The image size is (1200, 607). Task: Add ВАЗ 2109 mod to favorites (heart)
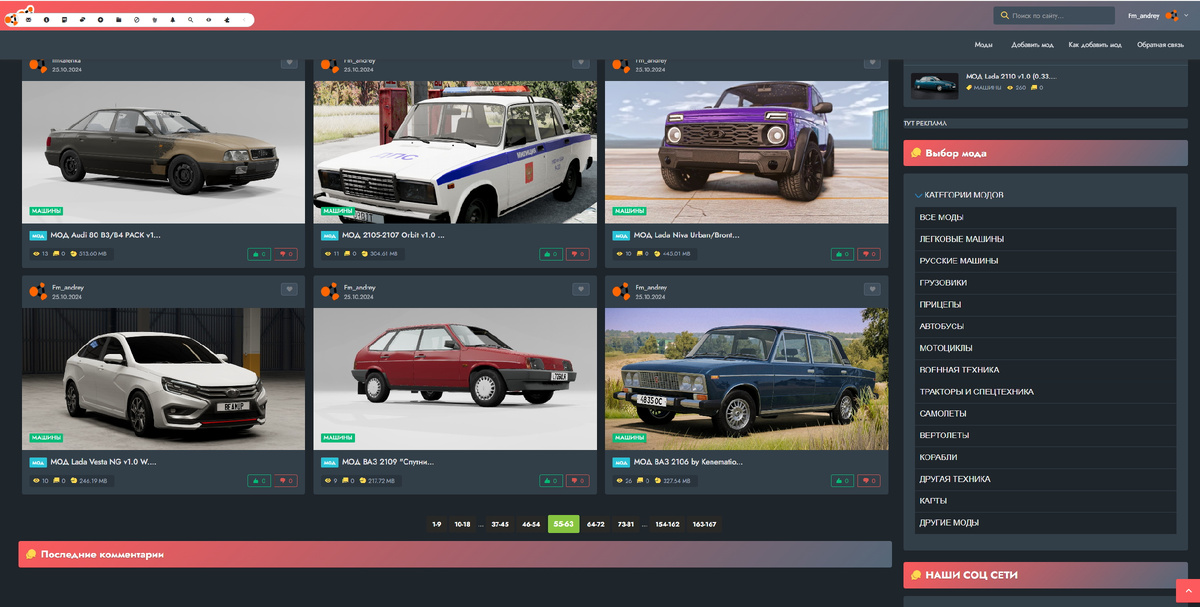coord(580,290)
